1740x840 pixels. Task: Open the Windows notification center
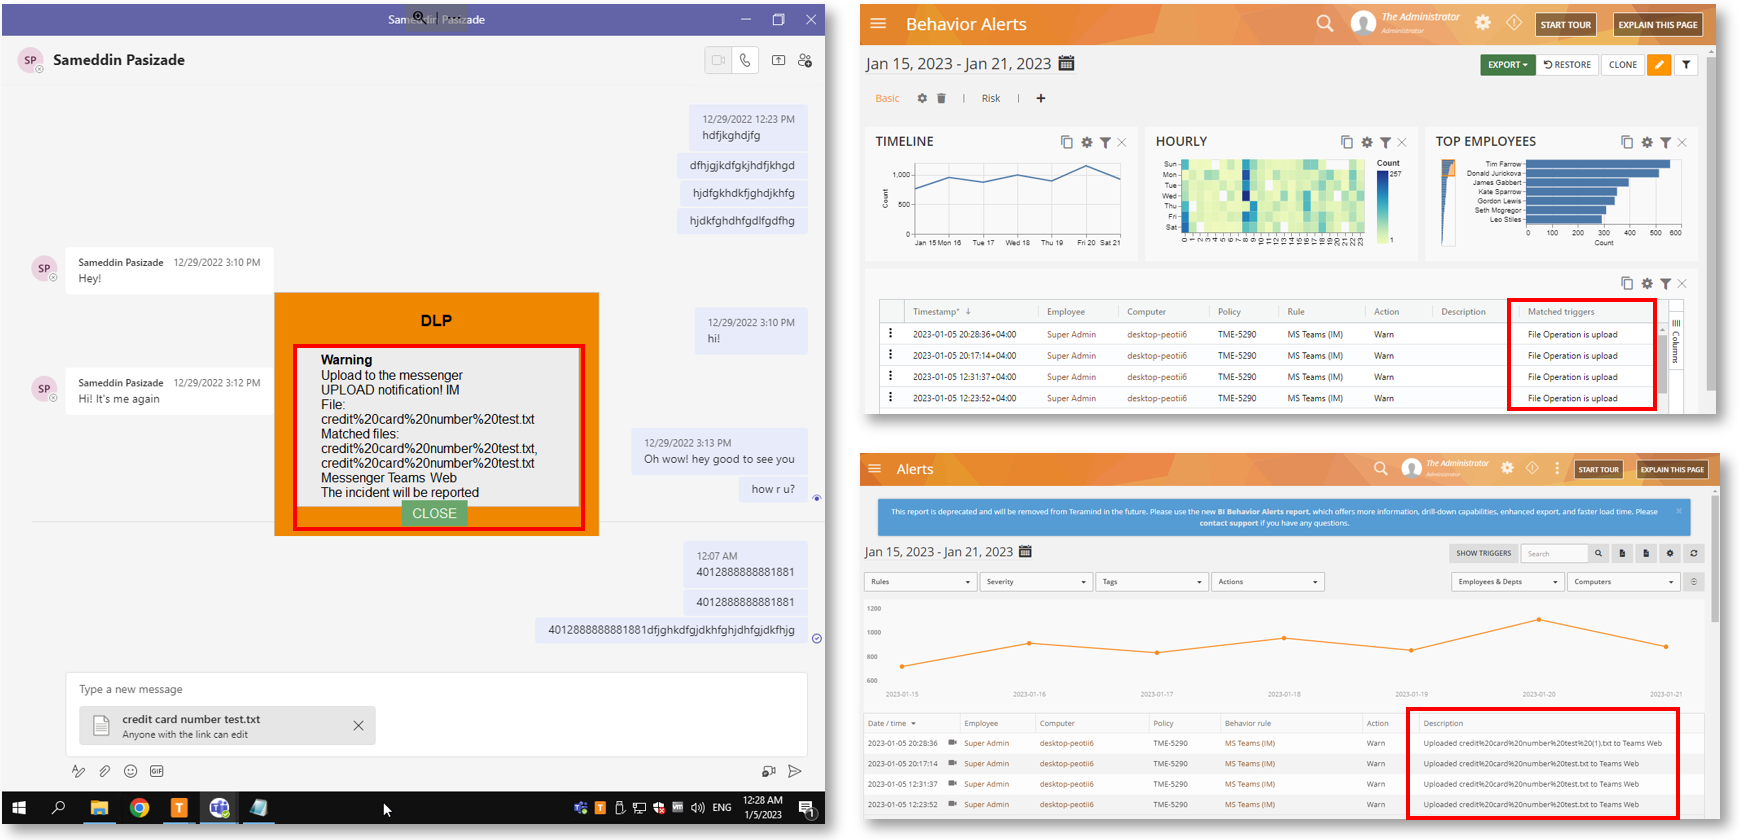click(806, 808)
